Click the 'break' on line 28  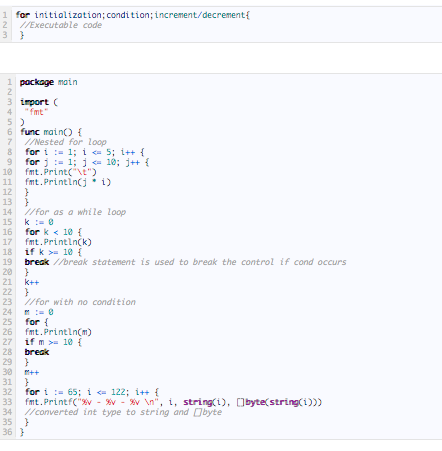click(x=37, y=352)
